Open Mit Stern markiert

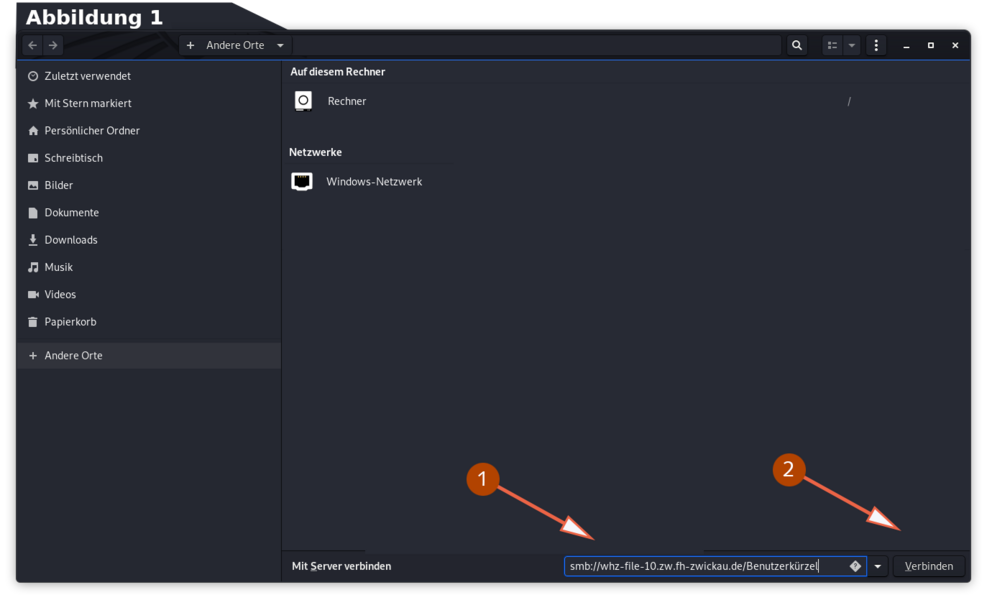[x=149, y=103]
